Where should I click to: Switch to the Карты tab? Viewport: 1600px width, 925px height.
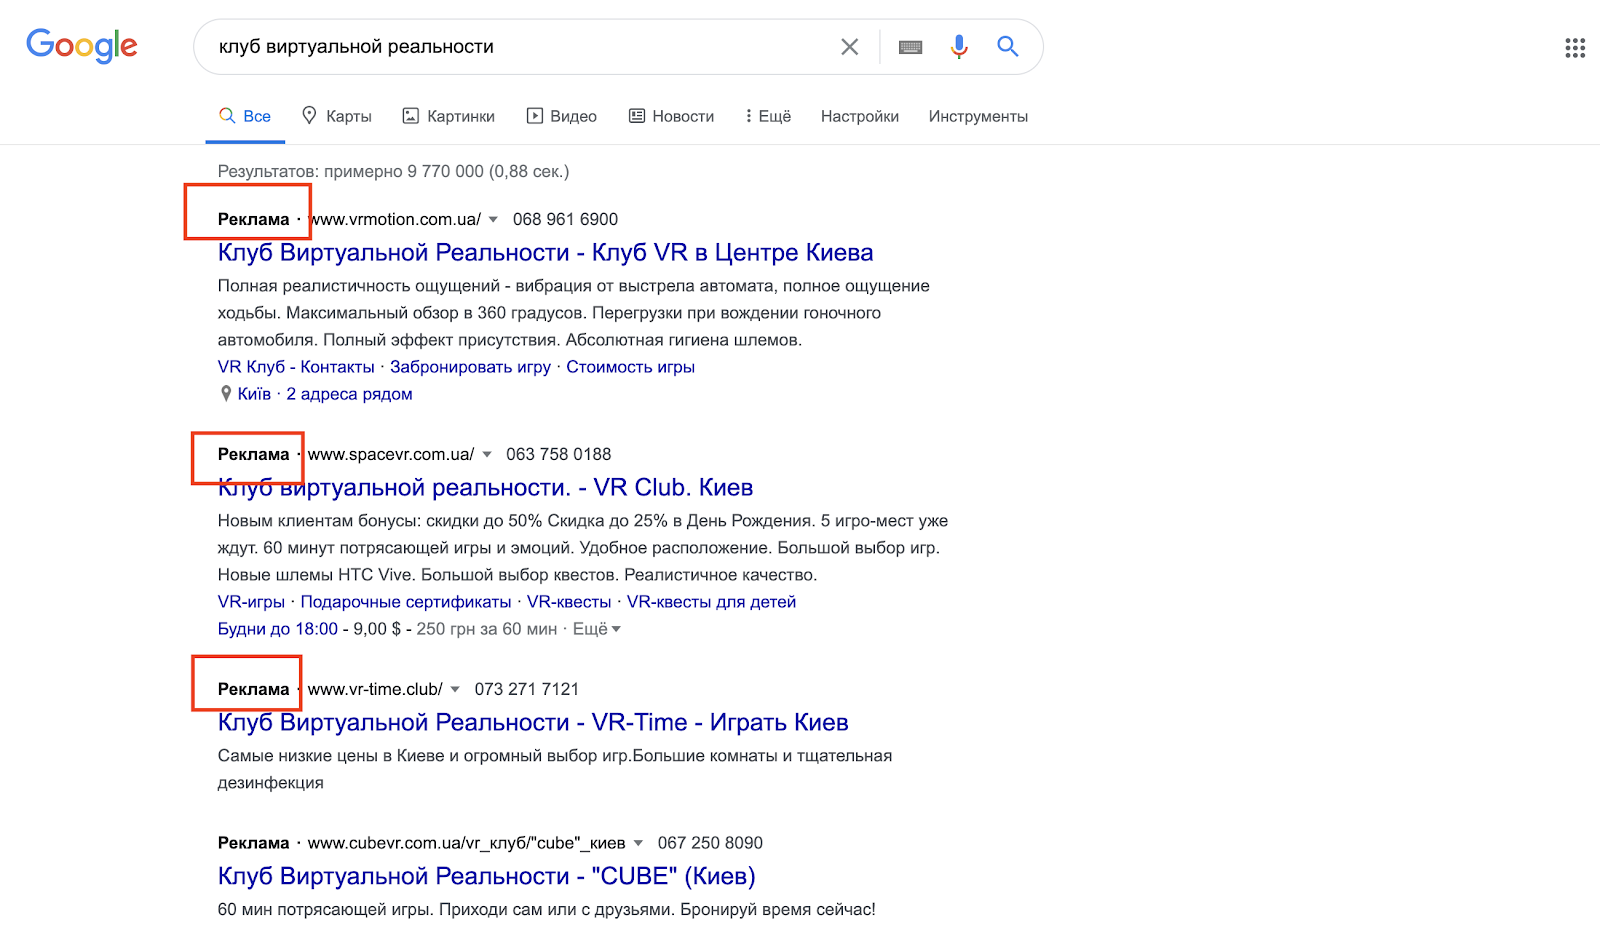click(337, 116)
